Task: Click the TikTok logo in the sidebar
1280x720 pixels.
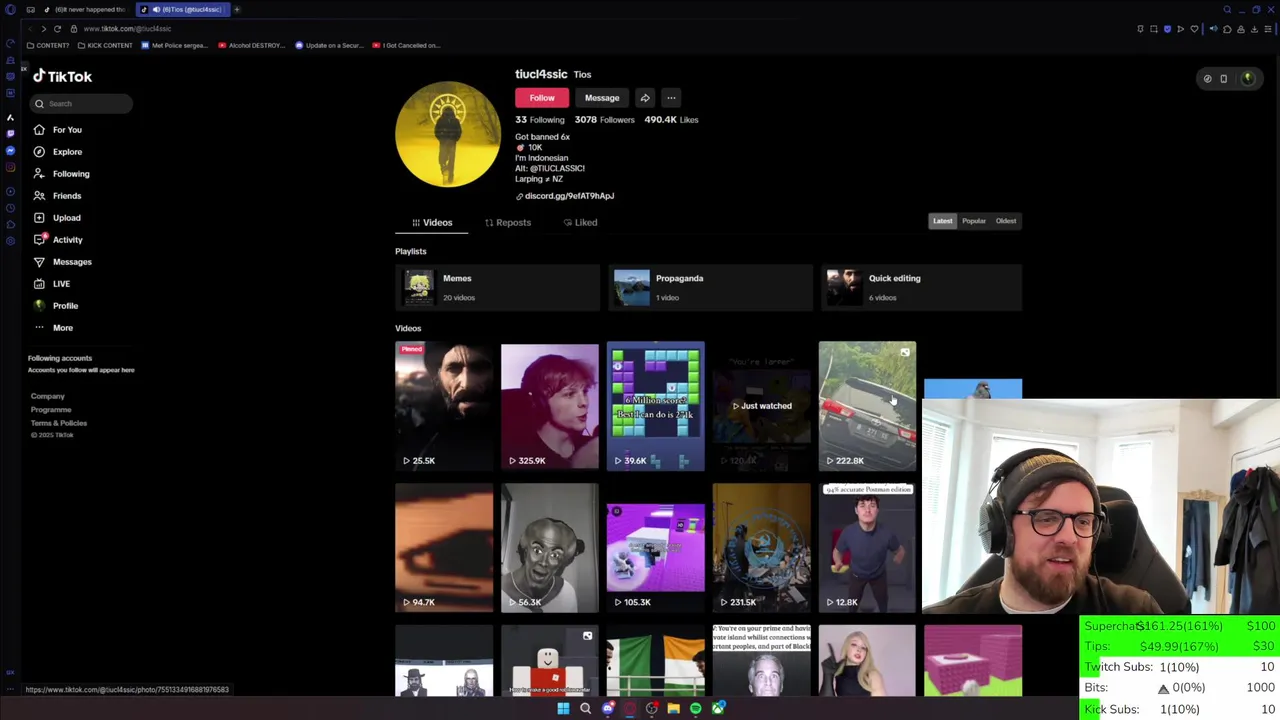Action: 62,76
